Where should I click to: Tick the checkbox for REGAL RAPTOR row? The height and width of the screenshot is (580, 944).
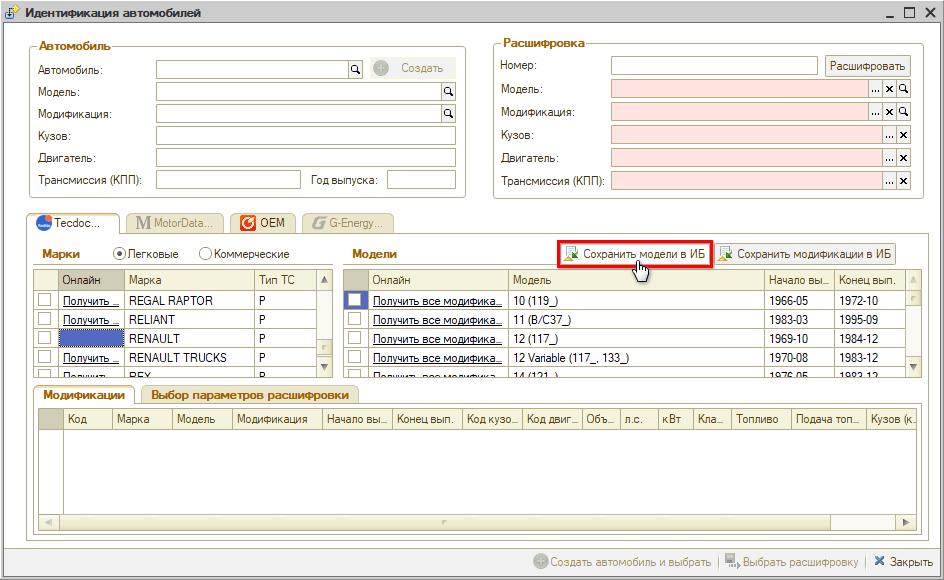[x=44, y=300]
